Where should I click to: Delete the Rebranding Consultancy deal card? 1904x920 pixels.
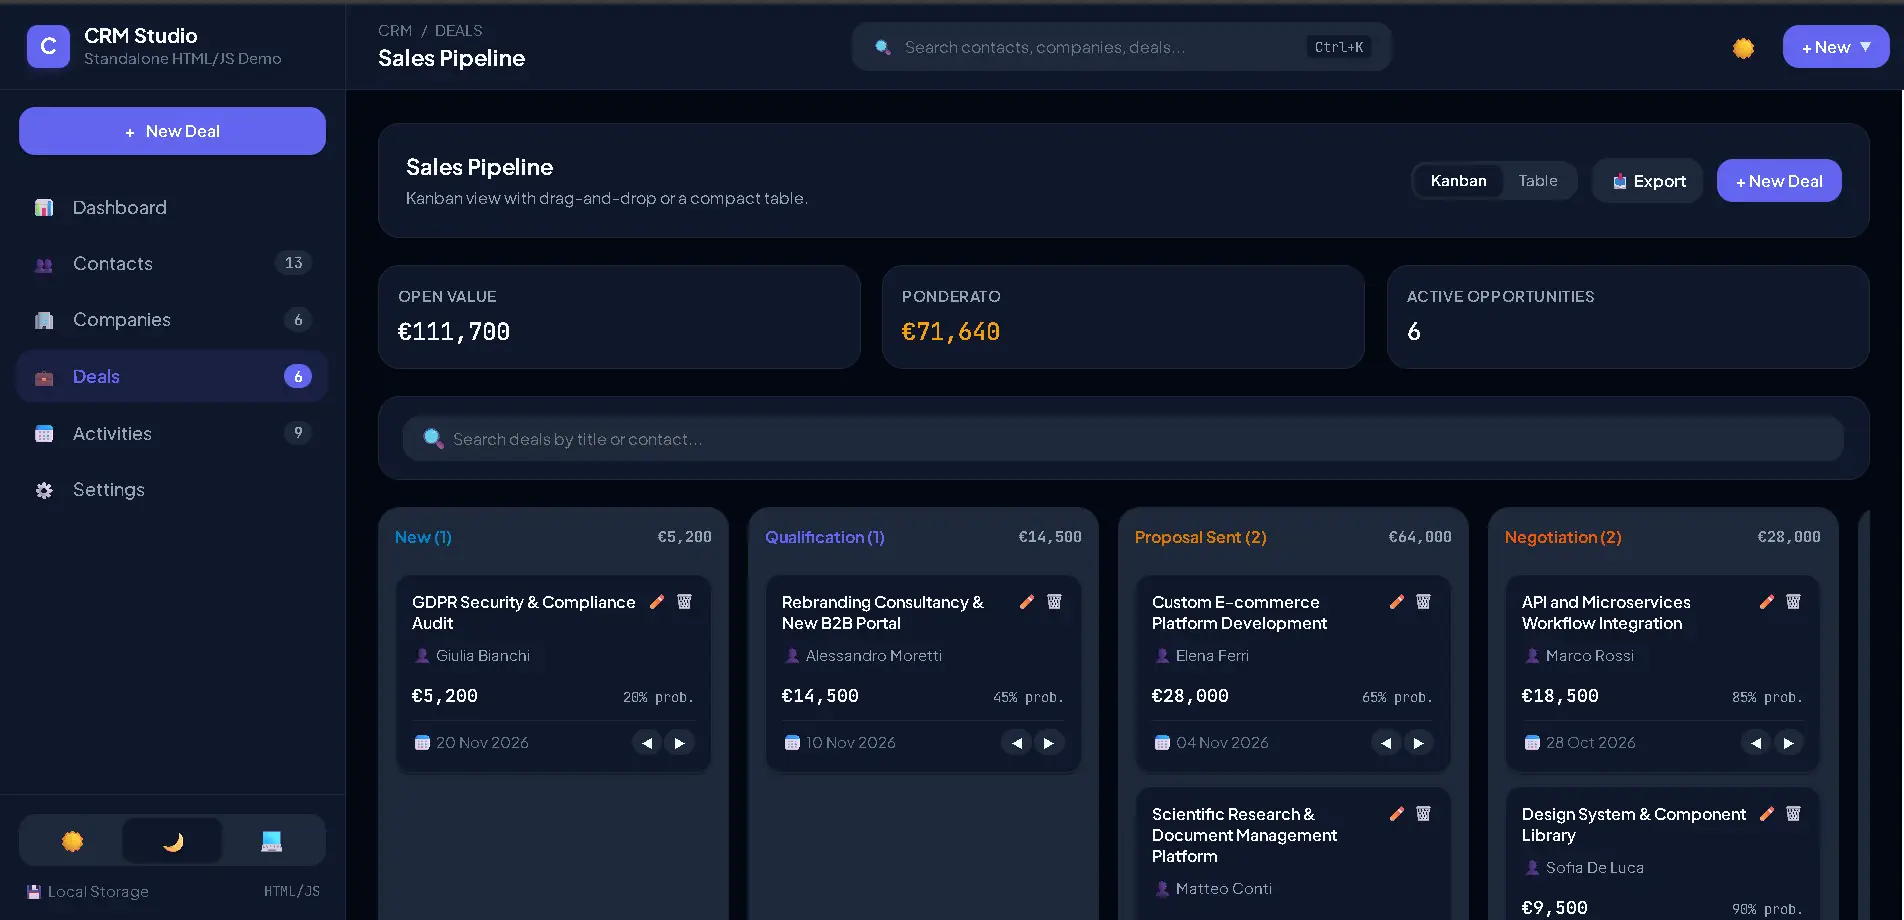pyautogui.click(x=1054, y=602)
